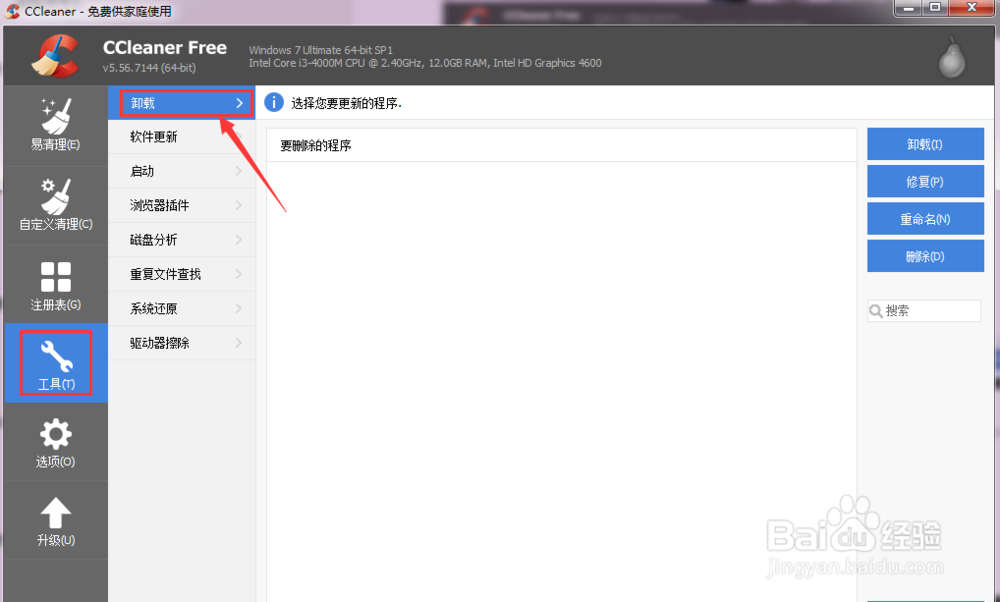Click chevron next to 驱动器擦除

pos(239,343)
